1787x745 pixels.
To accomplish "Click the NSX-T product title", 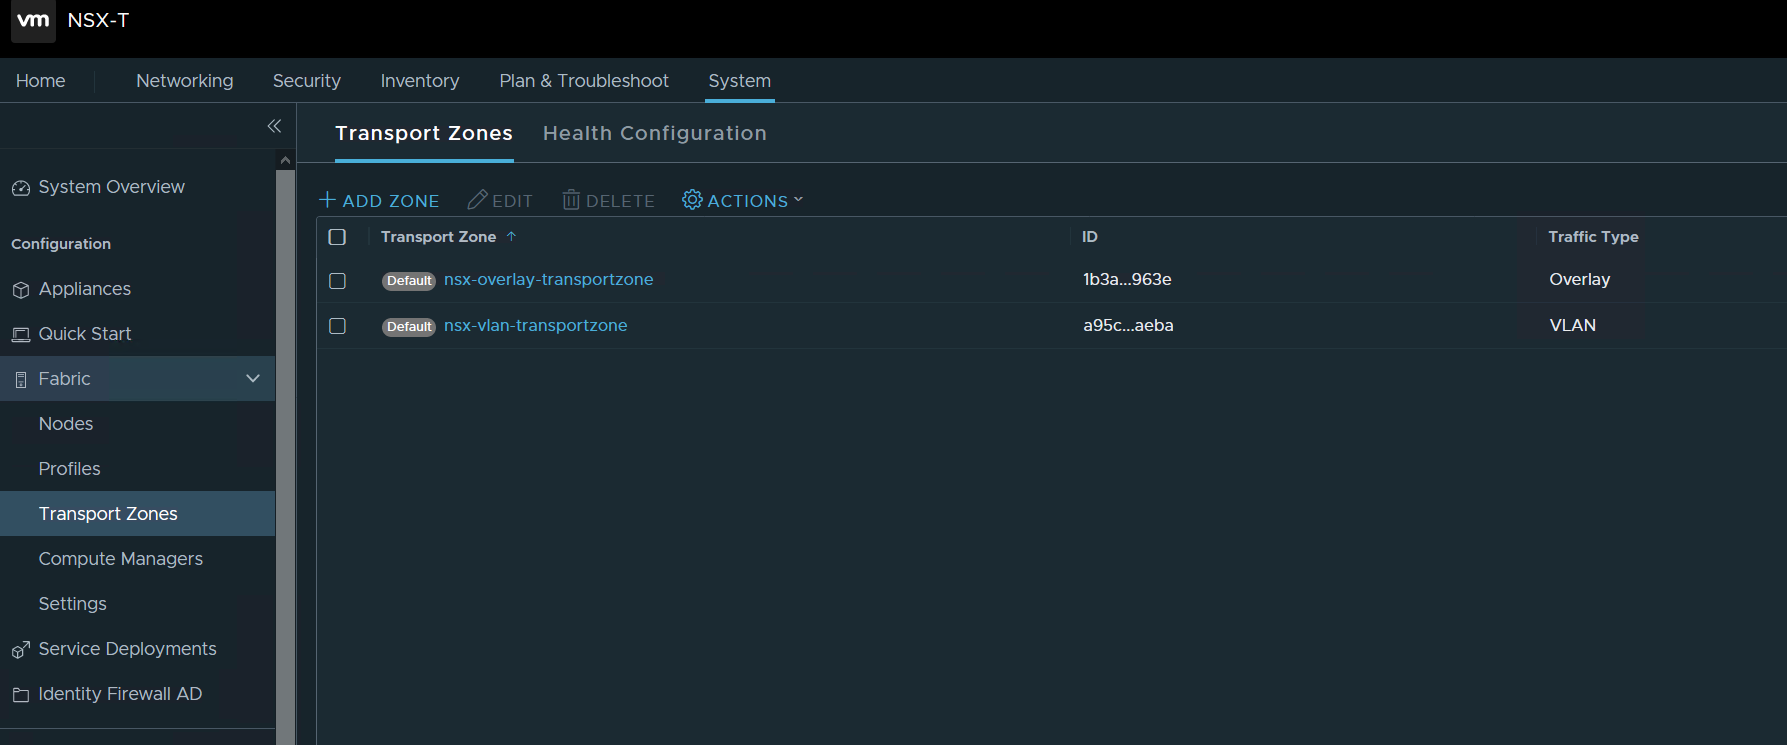I will tap(98, 21).
